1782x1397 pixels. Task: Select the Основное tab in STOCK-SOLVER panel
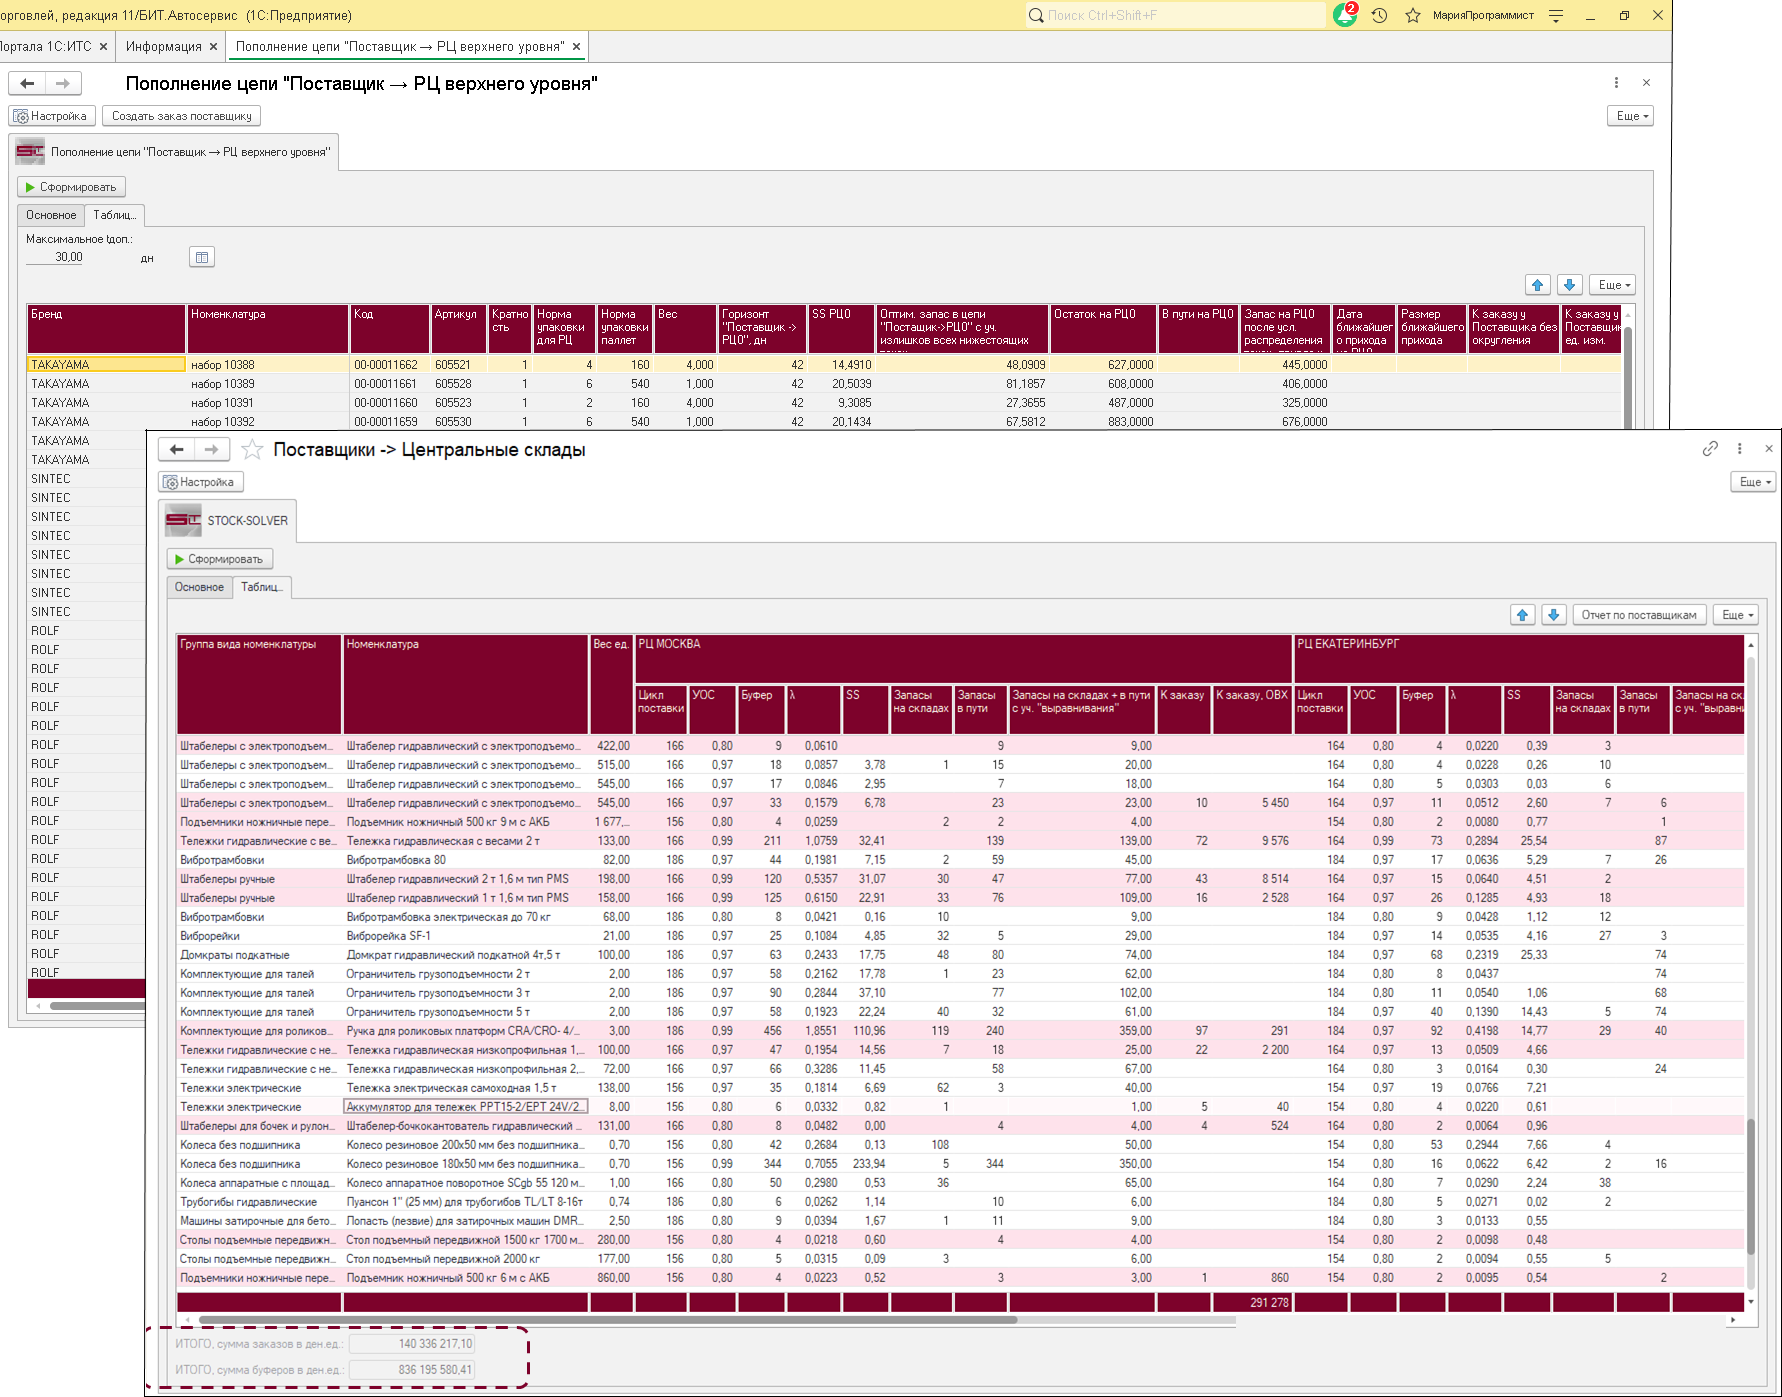(x=199, y=587)
